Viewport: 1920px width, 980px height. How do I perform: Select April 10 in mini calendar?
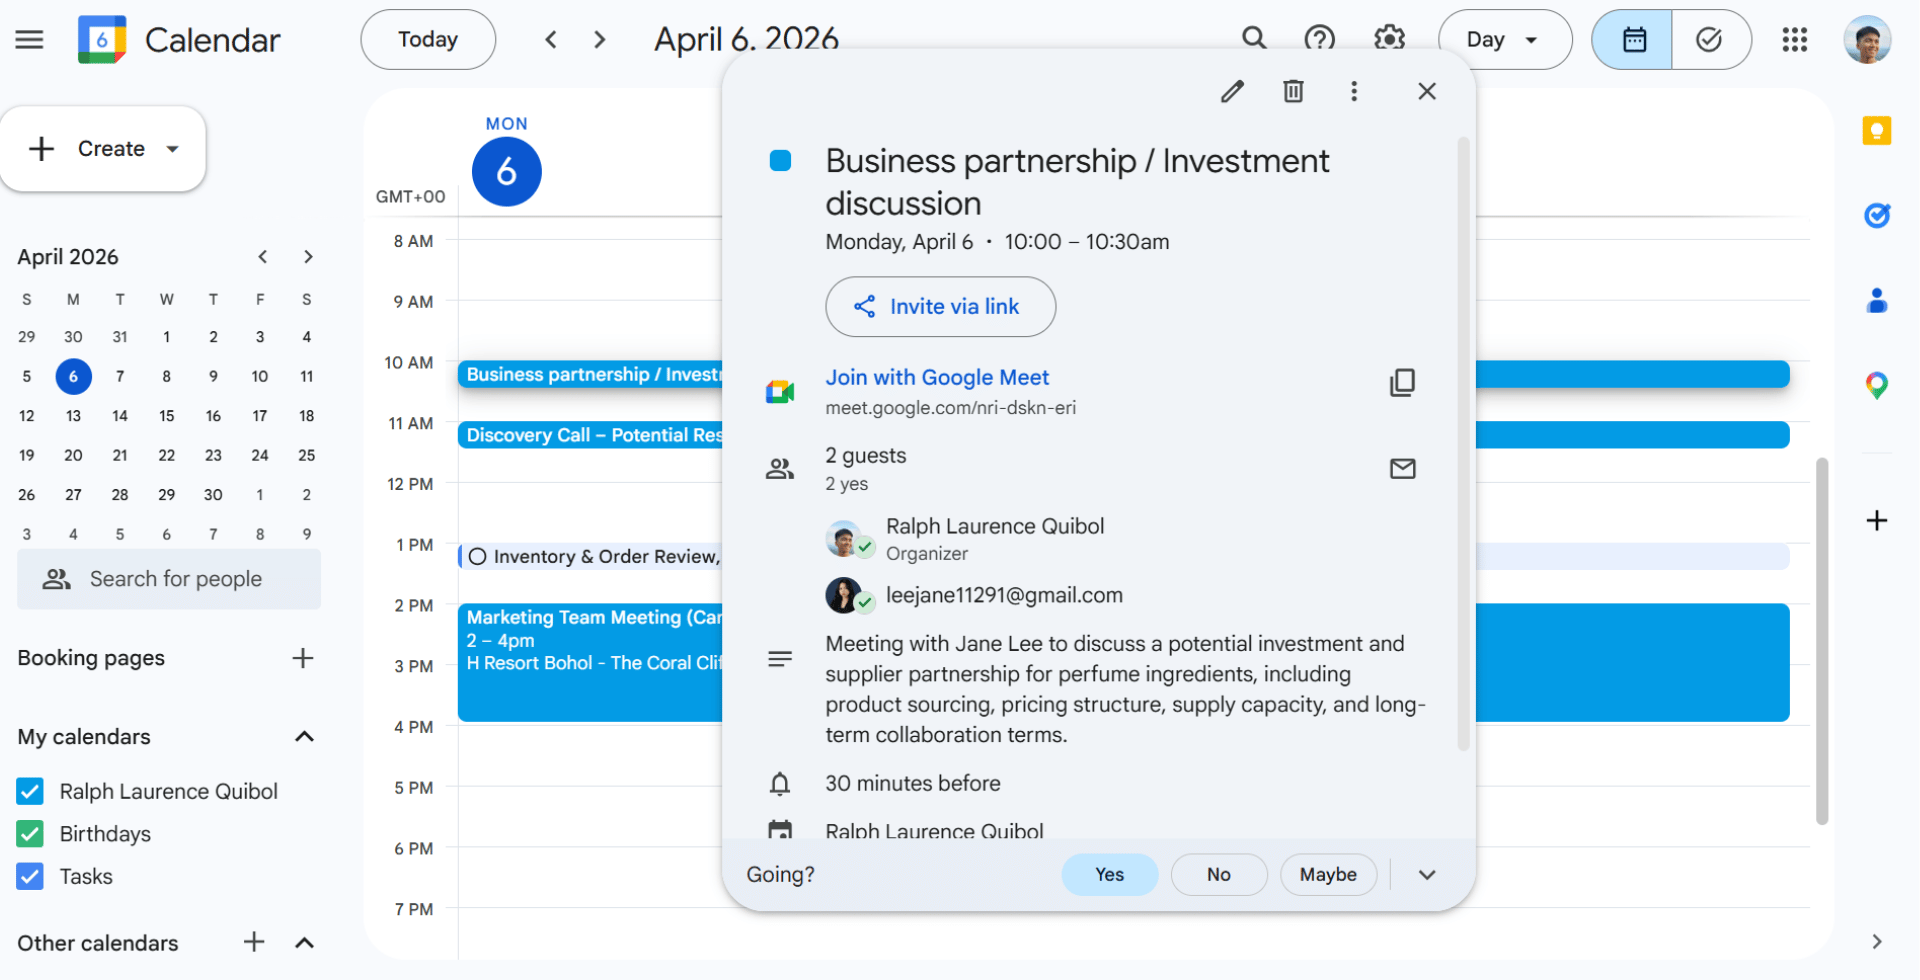point(260,377)
